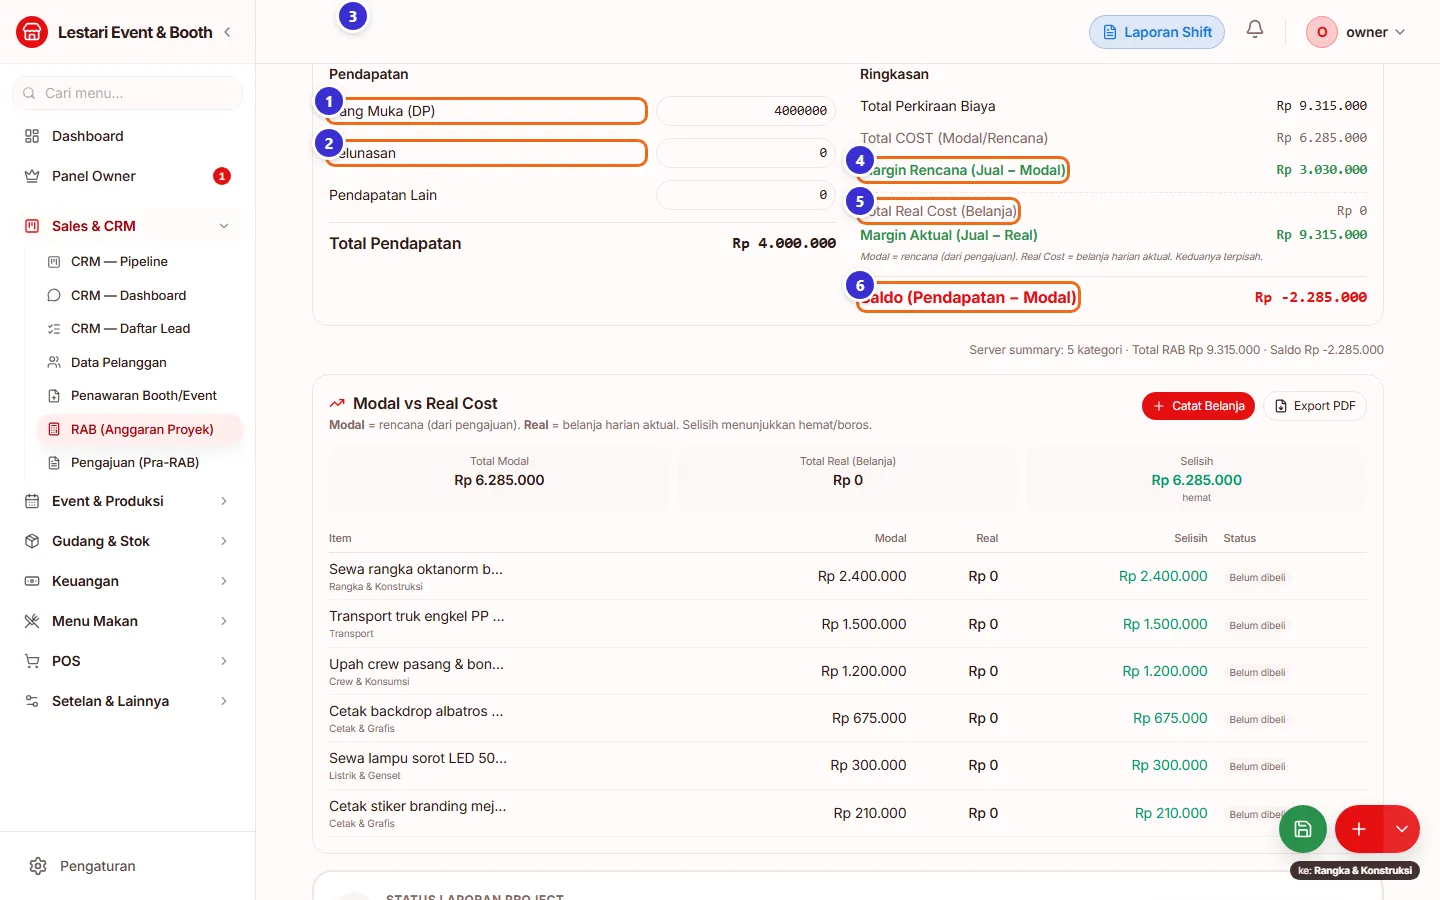Open the owner account dropdown
Viewport: 1440px width, 900px height.
1356,32
